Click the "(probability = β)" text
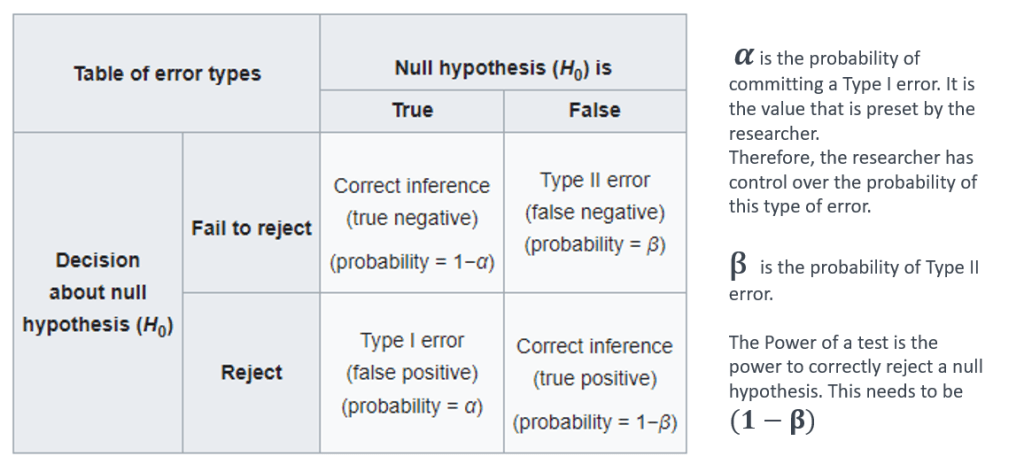This screenshot has width=1024, height=464. click(594, 245)
